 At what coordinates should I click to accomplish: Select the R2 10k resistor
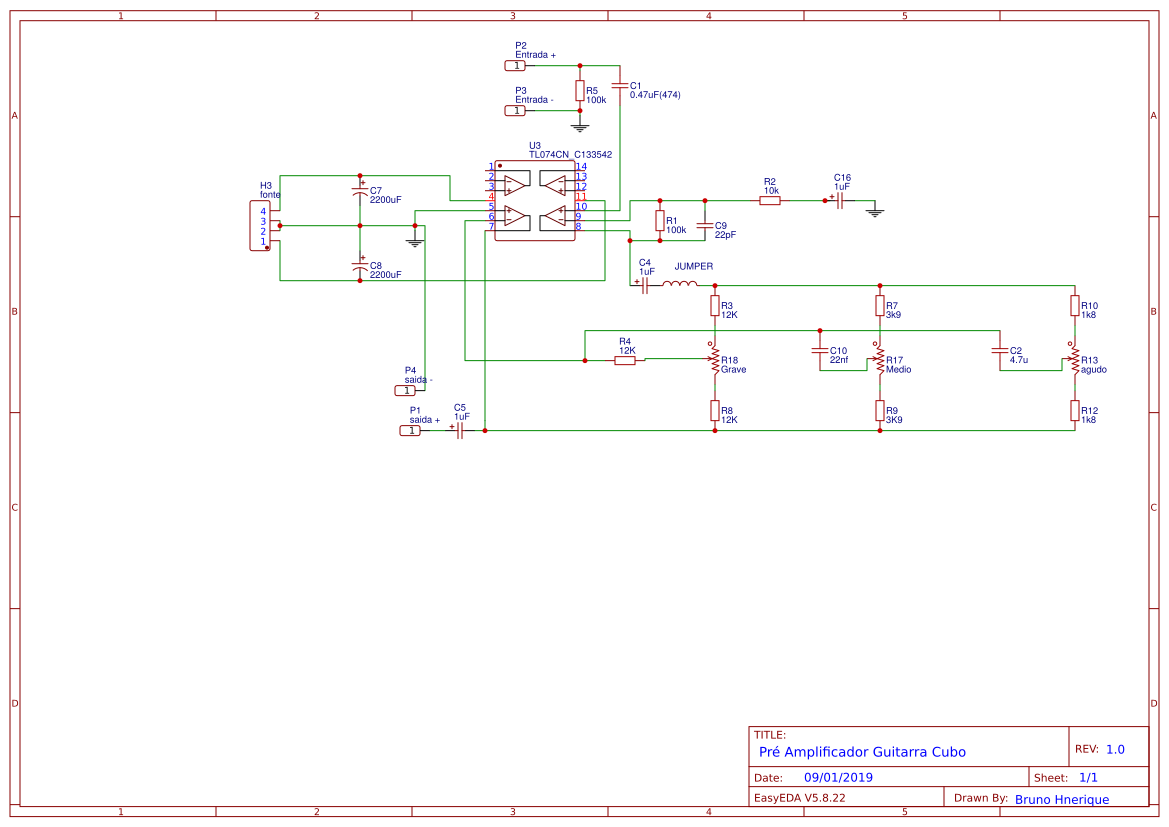click(x=769, y=200)
